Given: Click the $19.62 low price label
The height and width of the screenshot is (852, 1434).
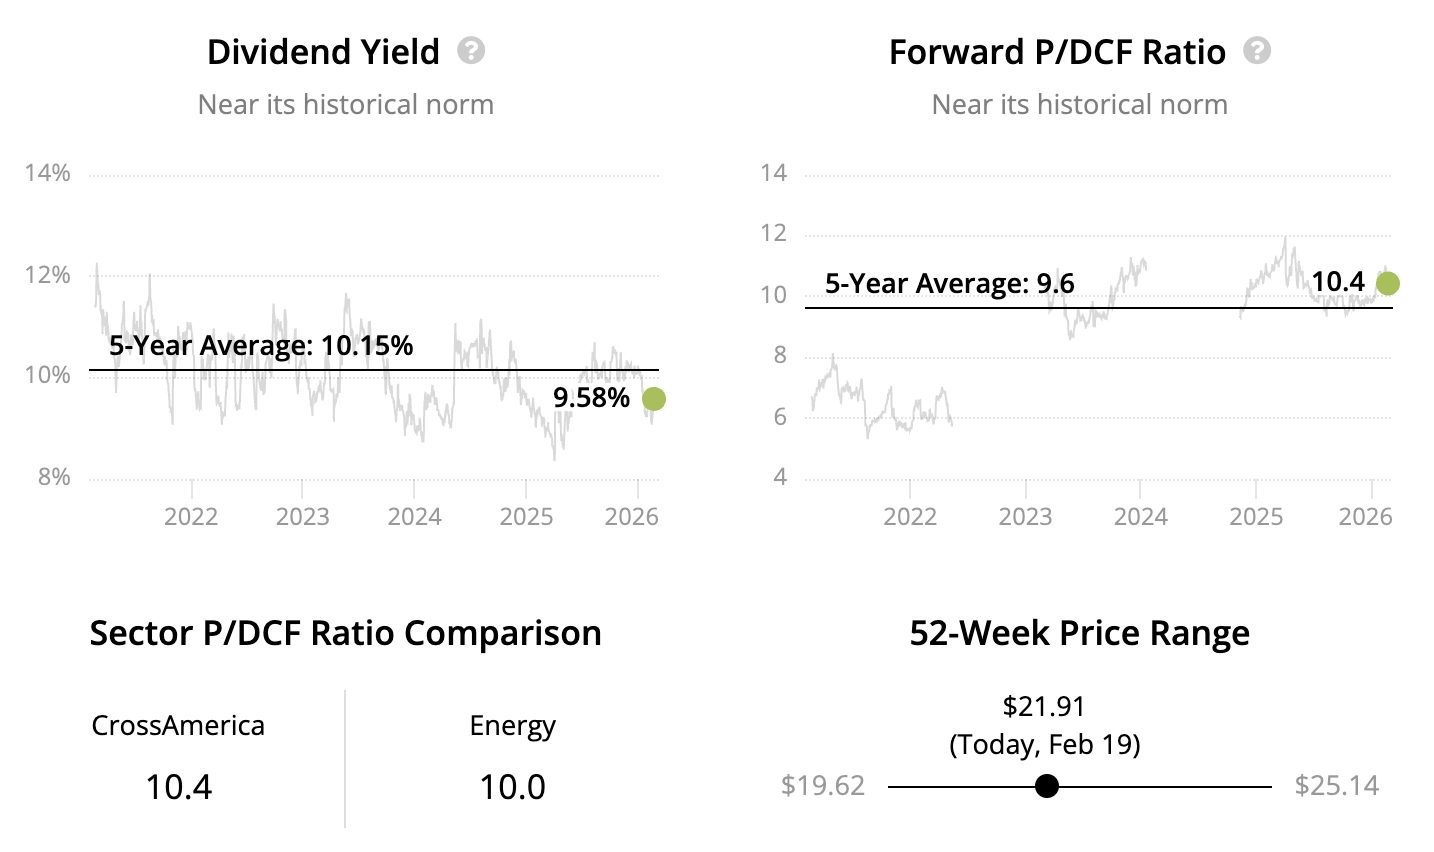Looking at the screenshot, I should pyautogui.click(x=823, y=786).
